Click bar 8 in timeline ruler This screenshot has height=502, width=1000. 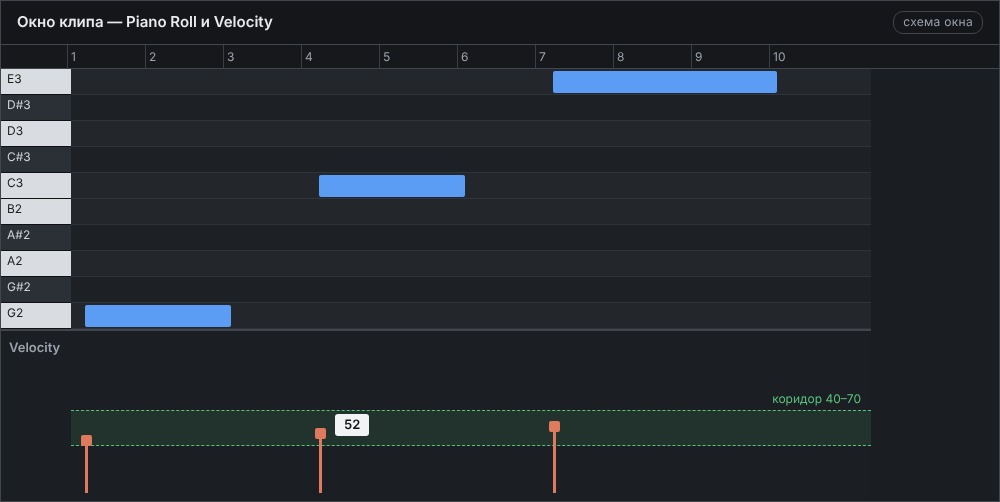point(652,57)
